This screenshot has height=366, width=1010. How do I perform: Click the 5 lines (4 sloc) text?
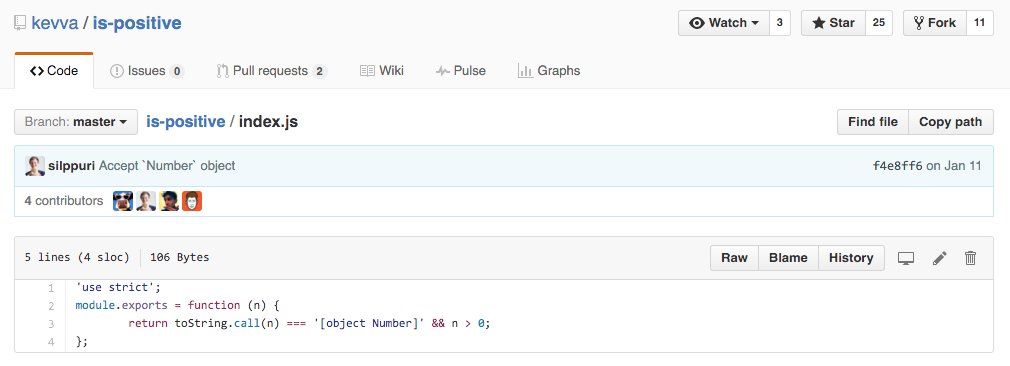coord(77,258)
